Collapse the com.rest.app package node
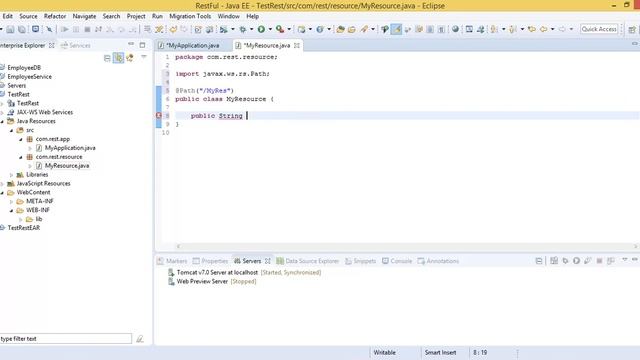The width and height of the screenshot is (640, 360). click(21, 139)
